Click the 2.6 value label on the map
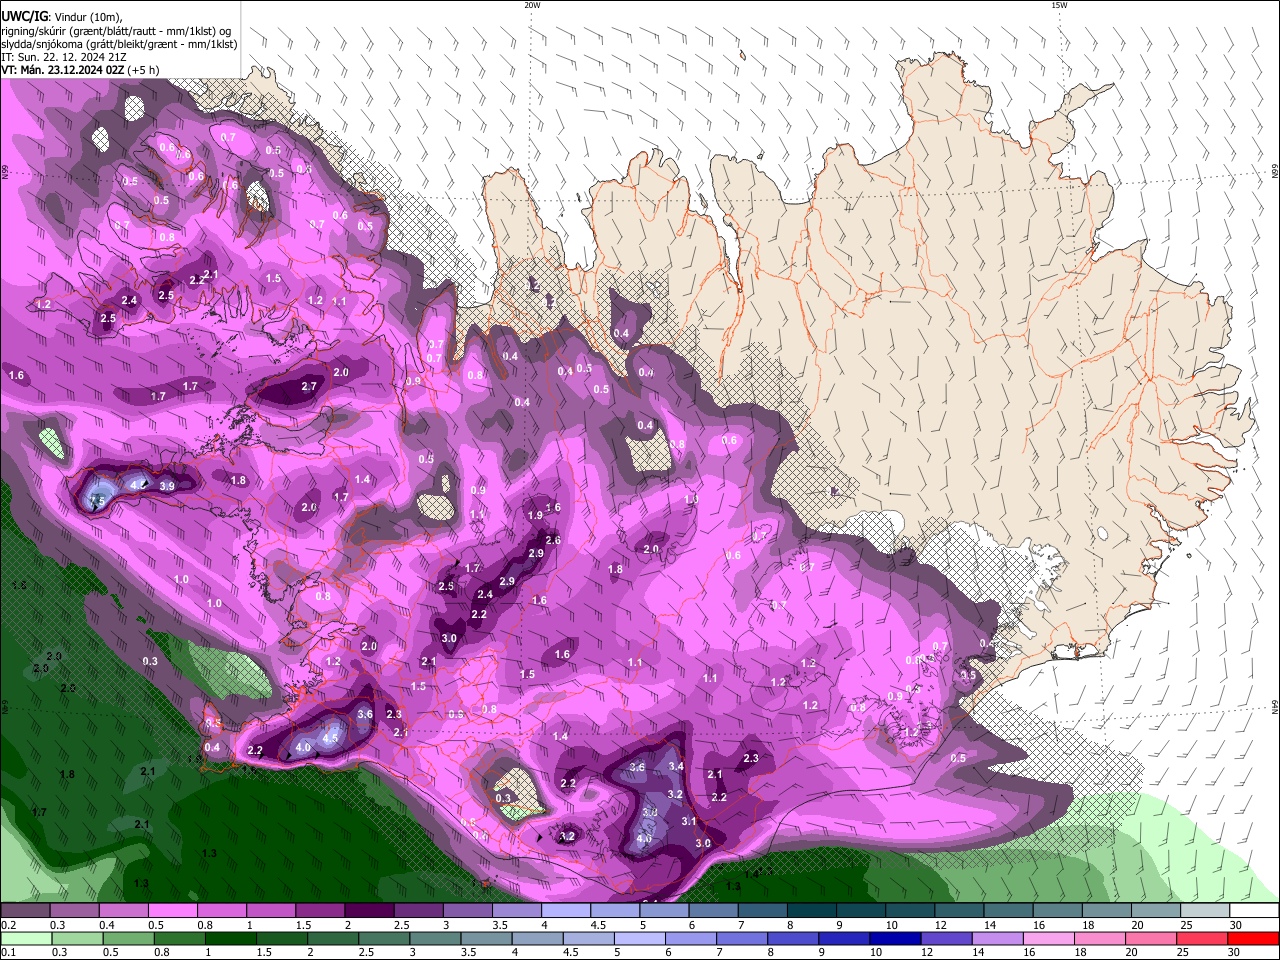 point(553,540)
